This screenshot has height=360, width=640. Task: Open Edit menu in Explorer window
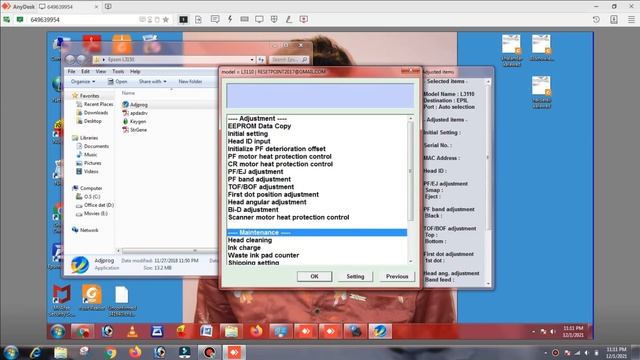coord(85,71)
